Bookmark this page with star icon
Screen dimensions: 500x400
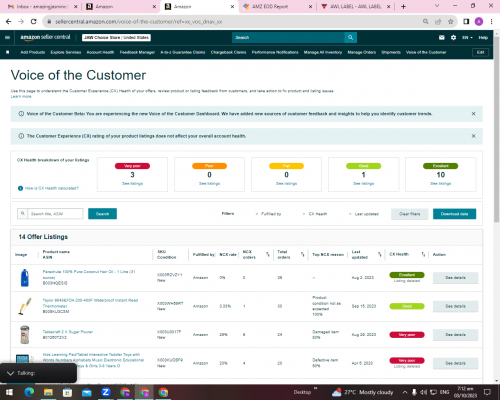click(x=451, y=21)
